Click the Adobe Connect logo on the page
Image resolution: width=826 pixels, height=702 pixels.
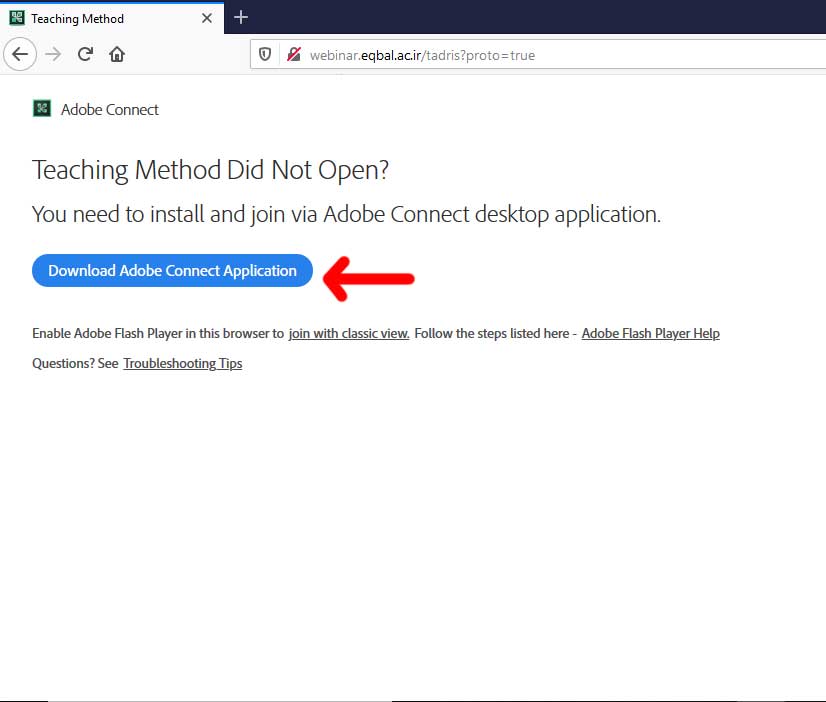tap(41, 109)
